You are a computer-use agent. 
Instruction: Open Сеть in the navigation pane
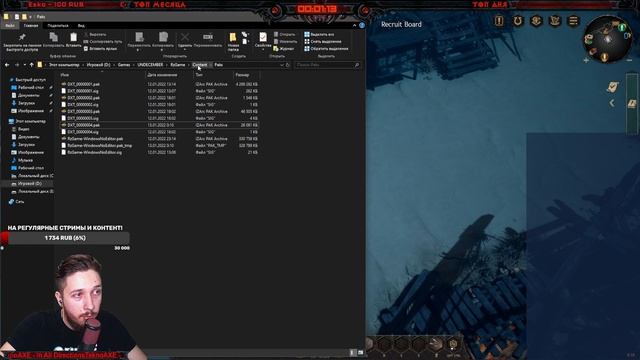click(19, 202)
